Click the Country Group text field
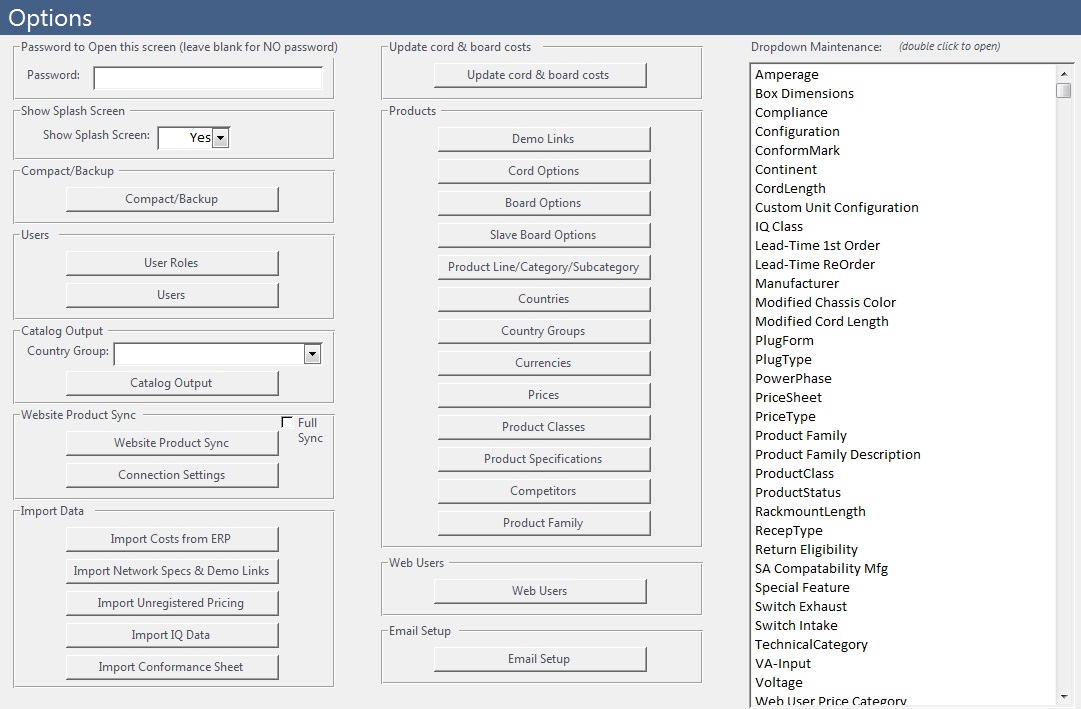 209,354
